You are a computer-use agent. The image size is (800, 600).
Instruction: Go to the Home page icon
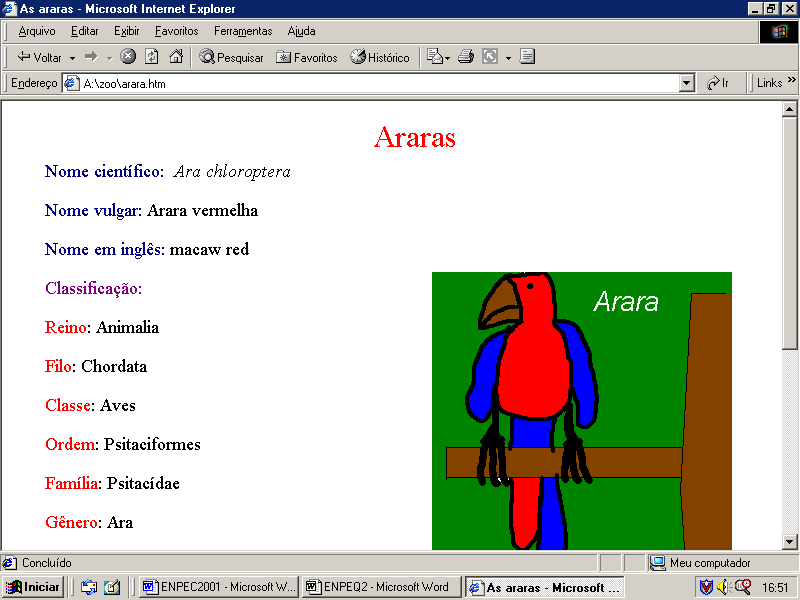176,57
